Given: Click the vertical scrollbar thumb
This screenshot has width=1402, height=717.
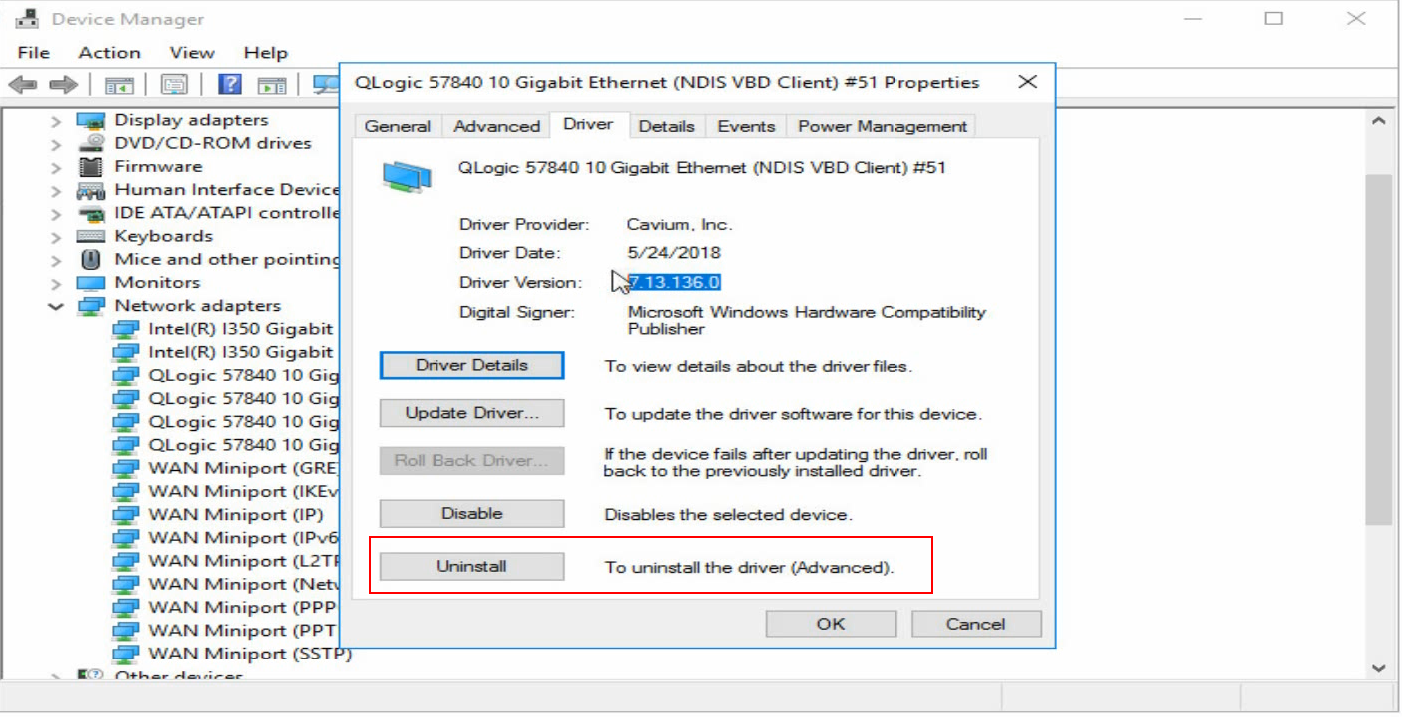Looking at the screenshot, I should pyautogui.click(x=1379, y=348).
